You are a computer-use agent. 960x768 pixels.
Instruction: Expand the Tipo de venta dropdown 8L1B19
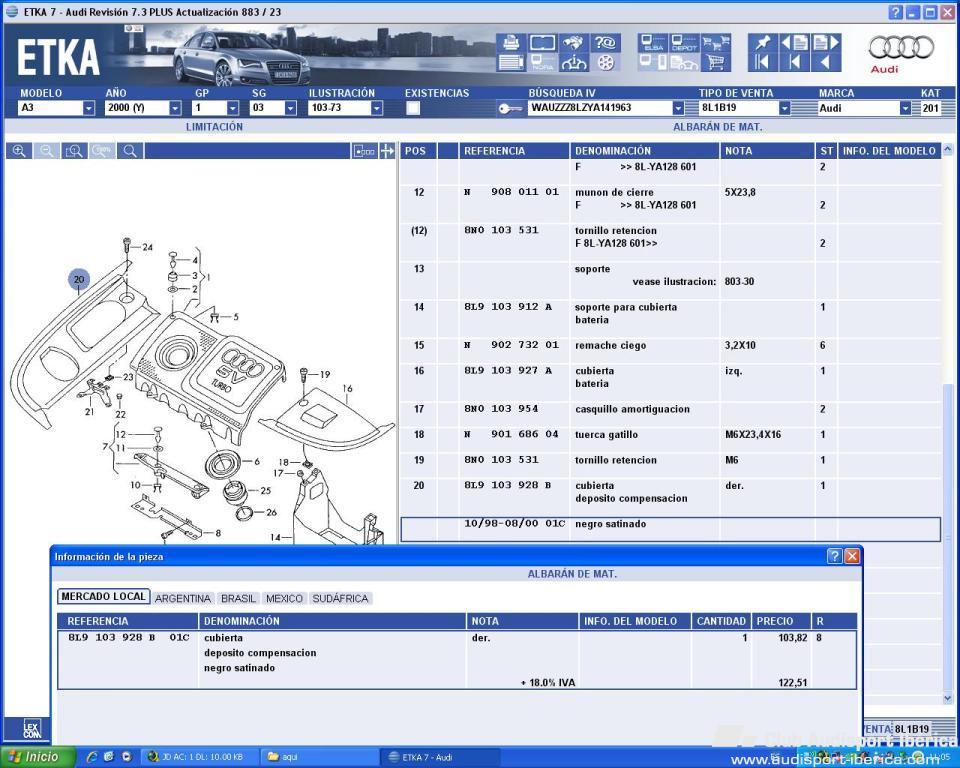[x=784, y=108]
